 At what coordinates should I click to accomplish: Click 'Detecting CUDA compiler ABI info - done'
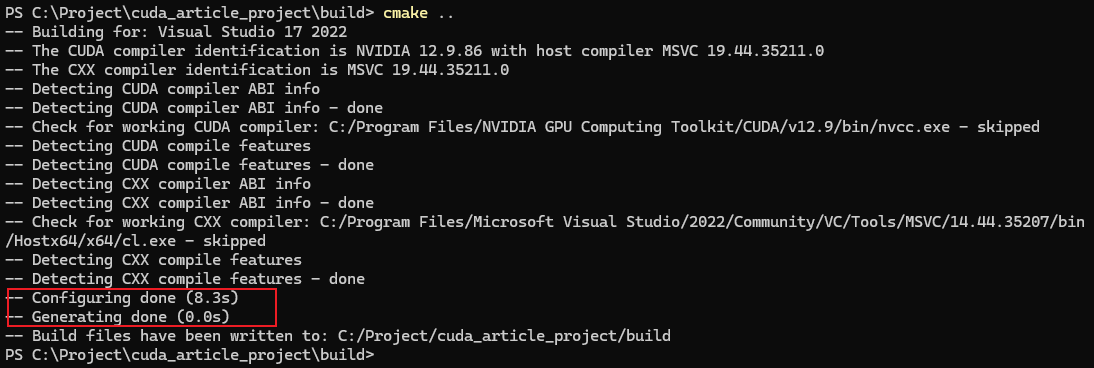[x=193, y=108]
